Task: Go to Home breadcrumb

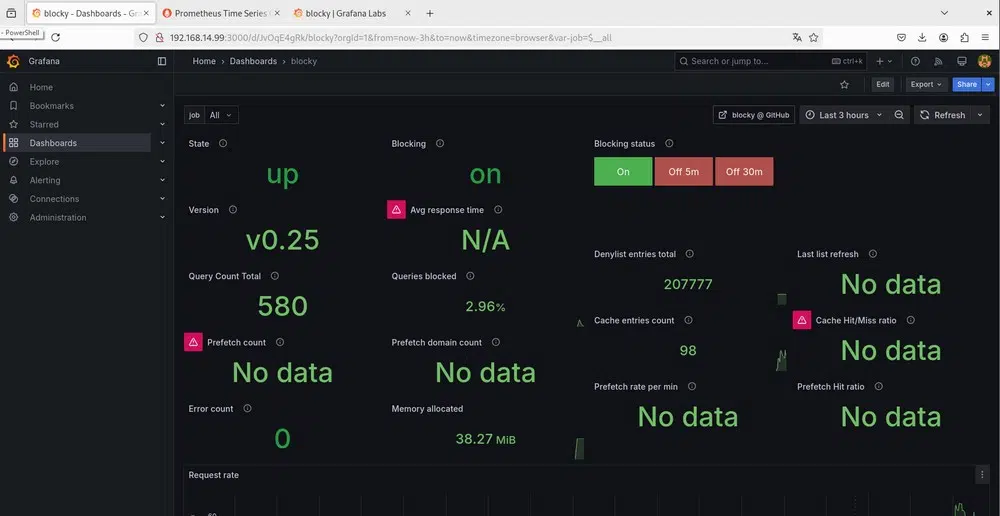Action: [x=204, y=61]
